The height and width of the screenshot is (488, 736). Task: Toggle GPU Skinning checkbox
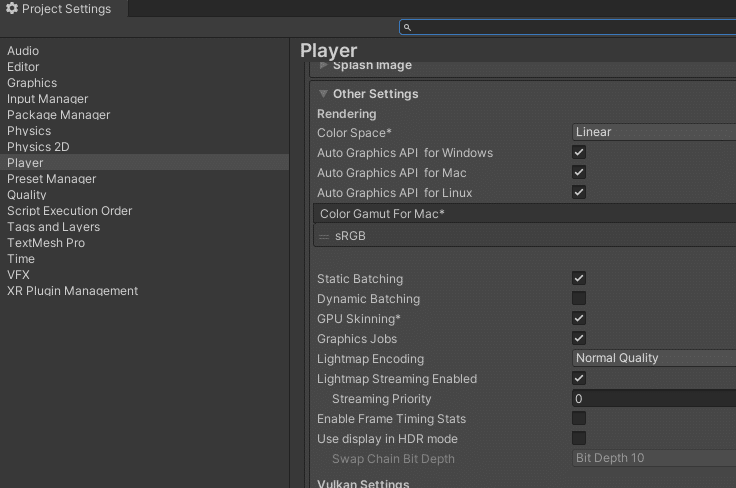(x=579, y=318)
